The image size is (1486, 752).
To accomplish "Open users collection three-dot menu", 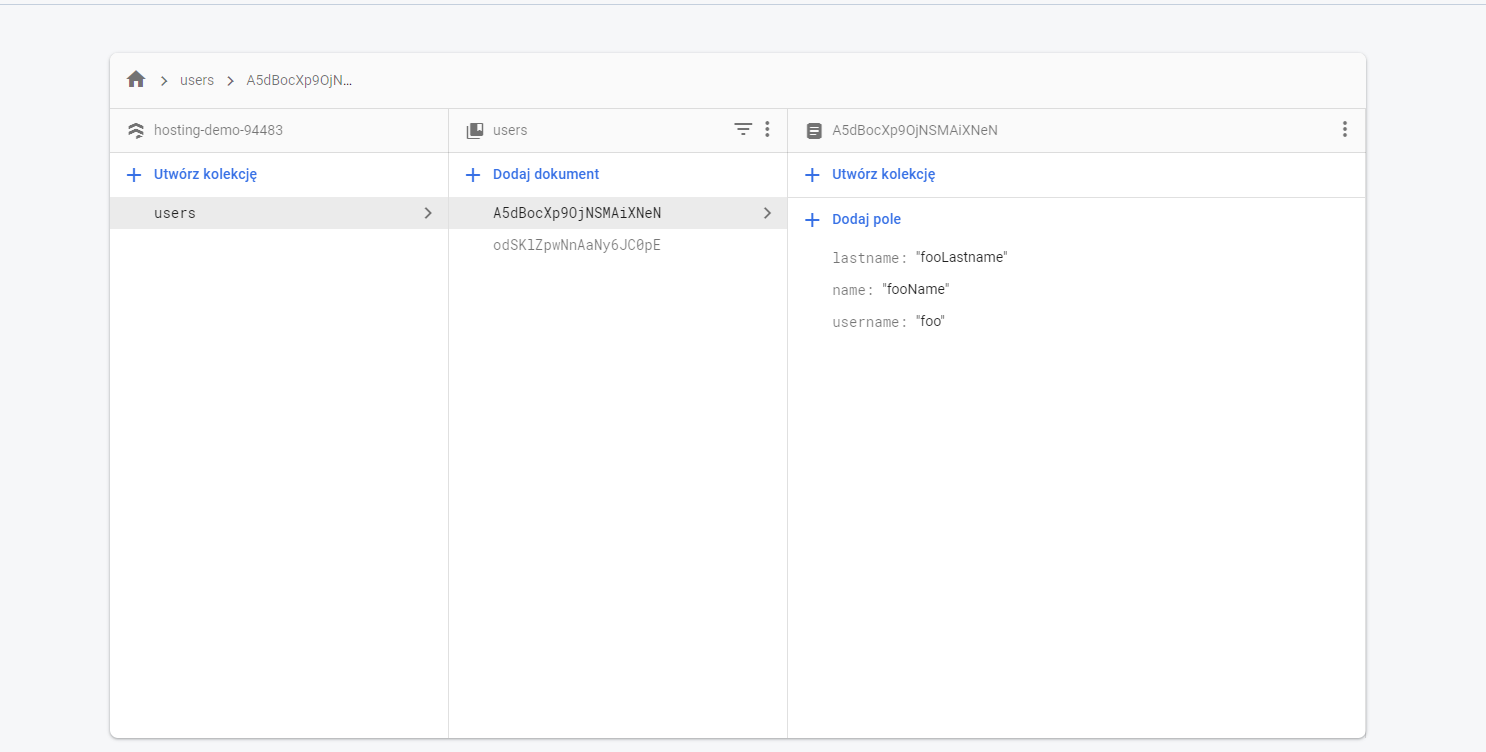I will click(x=767, y=130).
